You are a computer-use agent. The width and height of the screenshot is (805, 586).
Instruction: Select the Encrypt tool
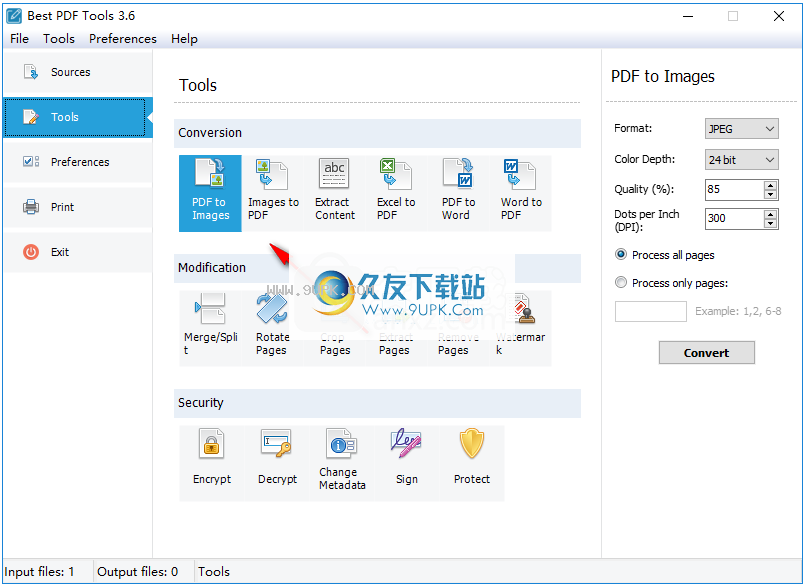212,463
